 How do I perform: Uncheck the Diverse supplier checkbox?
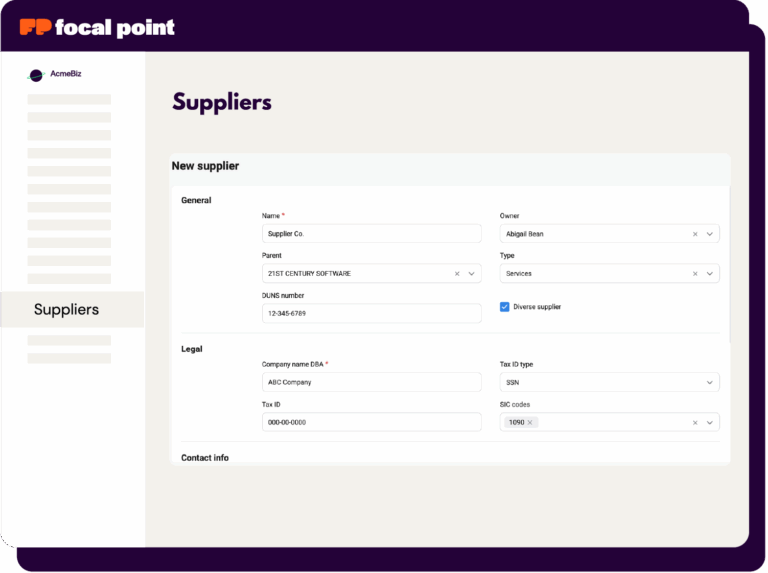(505, 307)
